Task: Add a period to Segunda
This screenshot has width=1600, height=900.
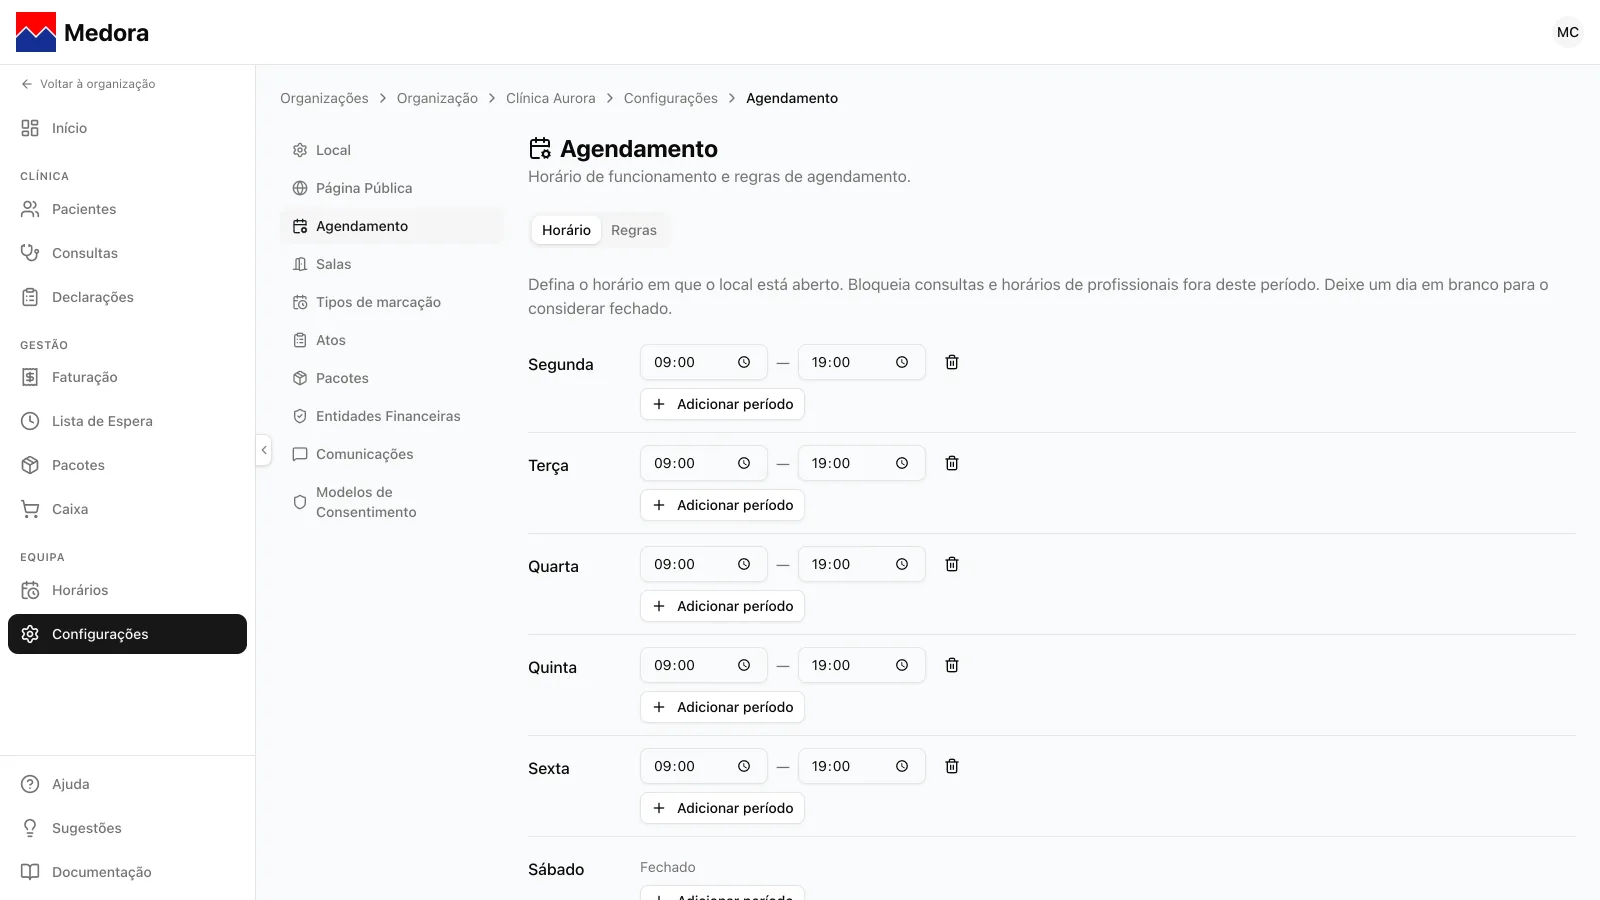Action: tap(722, 404)
